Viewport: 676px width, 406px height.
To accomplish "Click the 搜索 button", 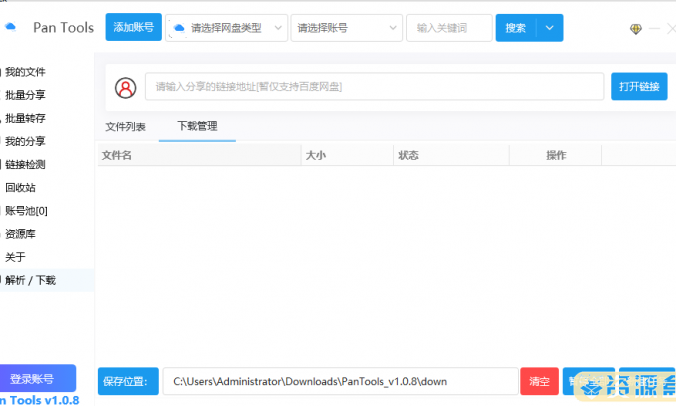I will click(x=516, y=28).
